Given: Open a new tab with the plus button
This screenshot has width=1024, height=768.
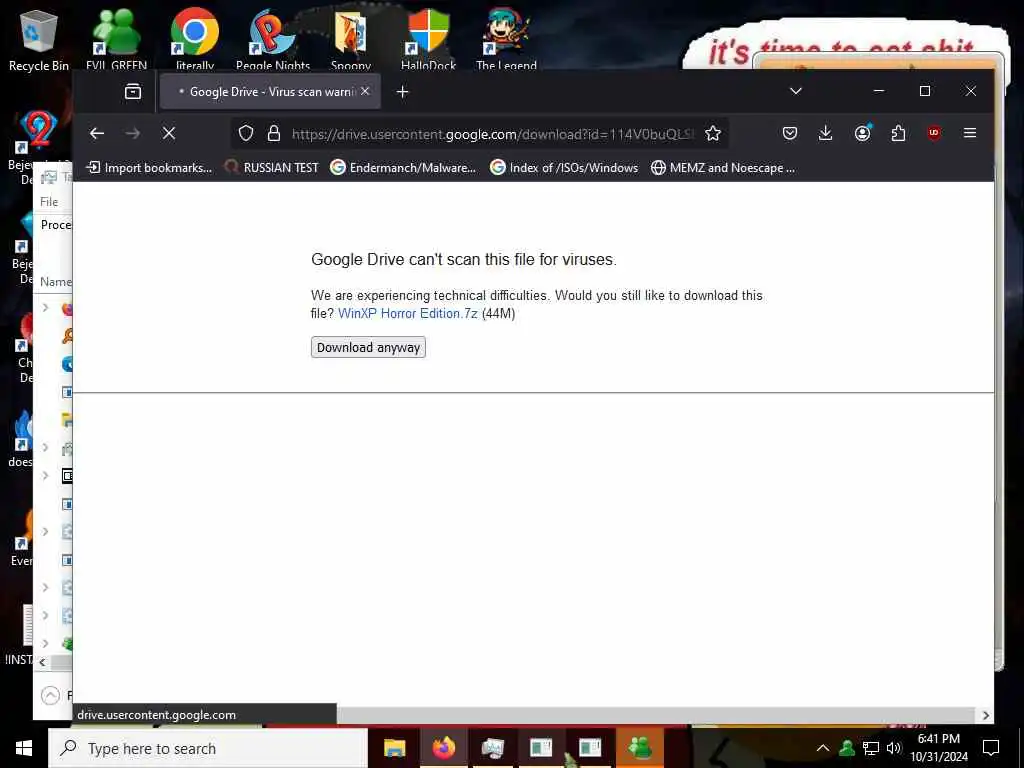Looking at the screenshot, I should tap(402, 92).
